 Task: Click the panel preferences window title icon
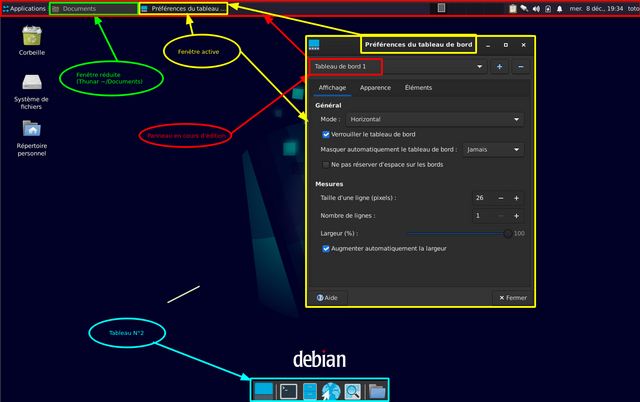(x=314, y=45)
